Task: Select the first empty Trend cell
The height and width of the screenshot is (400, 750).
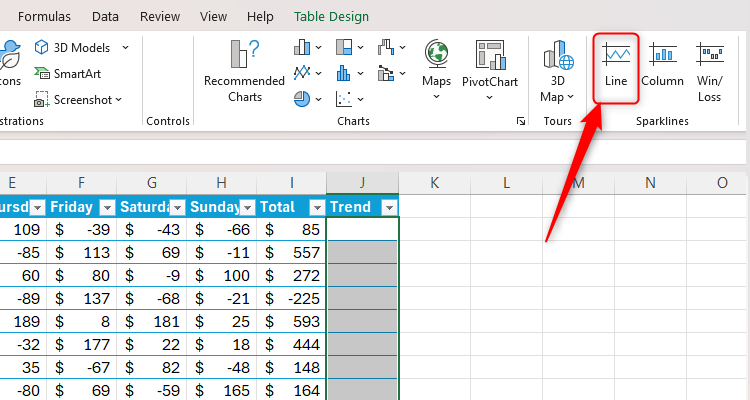Action: click(x=362, y=229)
